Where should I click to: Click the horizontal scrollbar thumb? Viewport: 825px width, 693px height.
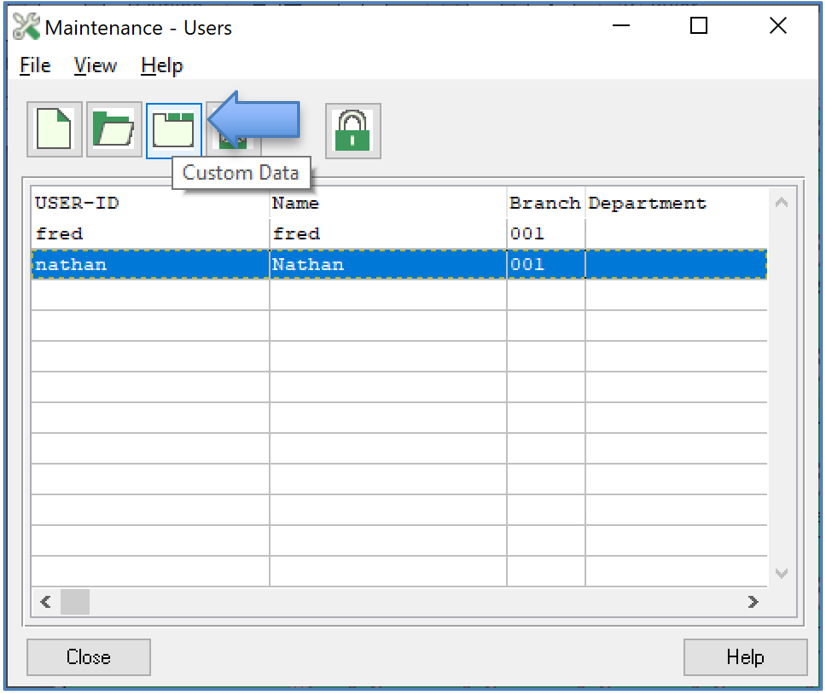(75, 602)
